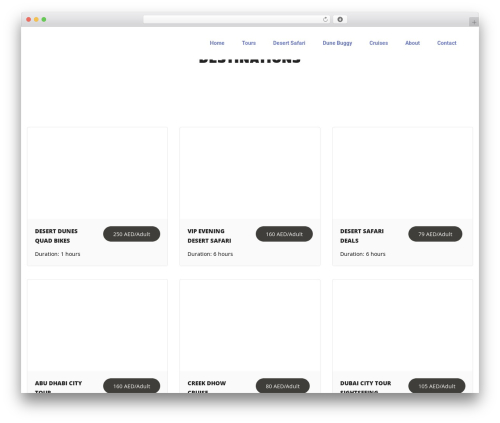500x423 pixels.
Task: Open the Abu Dhabi City Tour title
Action: (x=58, y=387)
